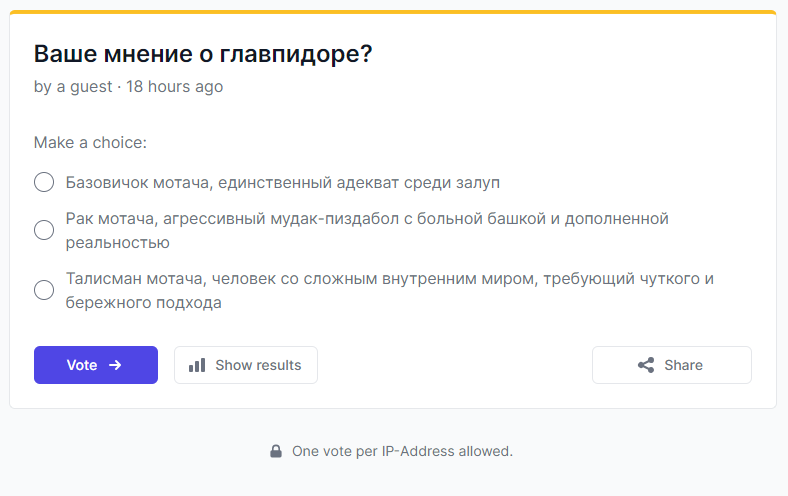Select the "Базовичок мотача" radio button
This screenshot has width=788, height=496.
point(44,182)
